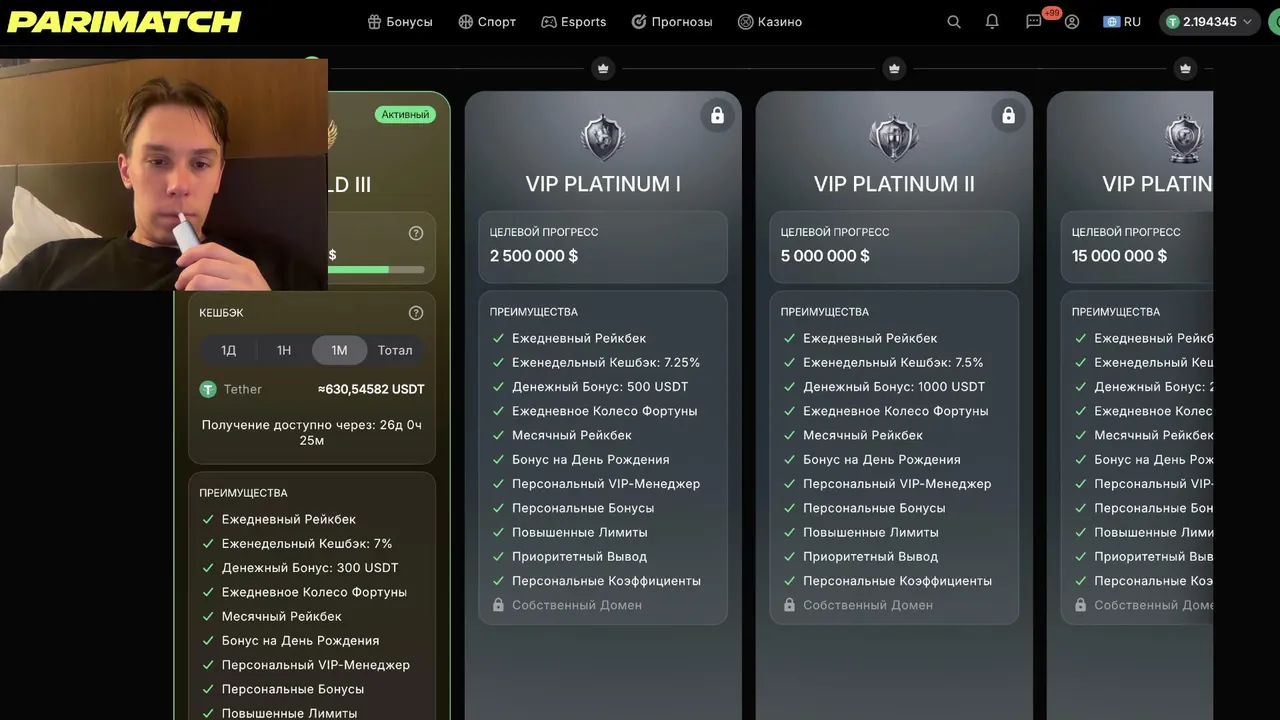Click the help question mark beside Кешбэк
Viewport: 1280px width, 720px height.
click(x=416, y=313)
